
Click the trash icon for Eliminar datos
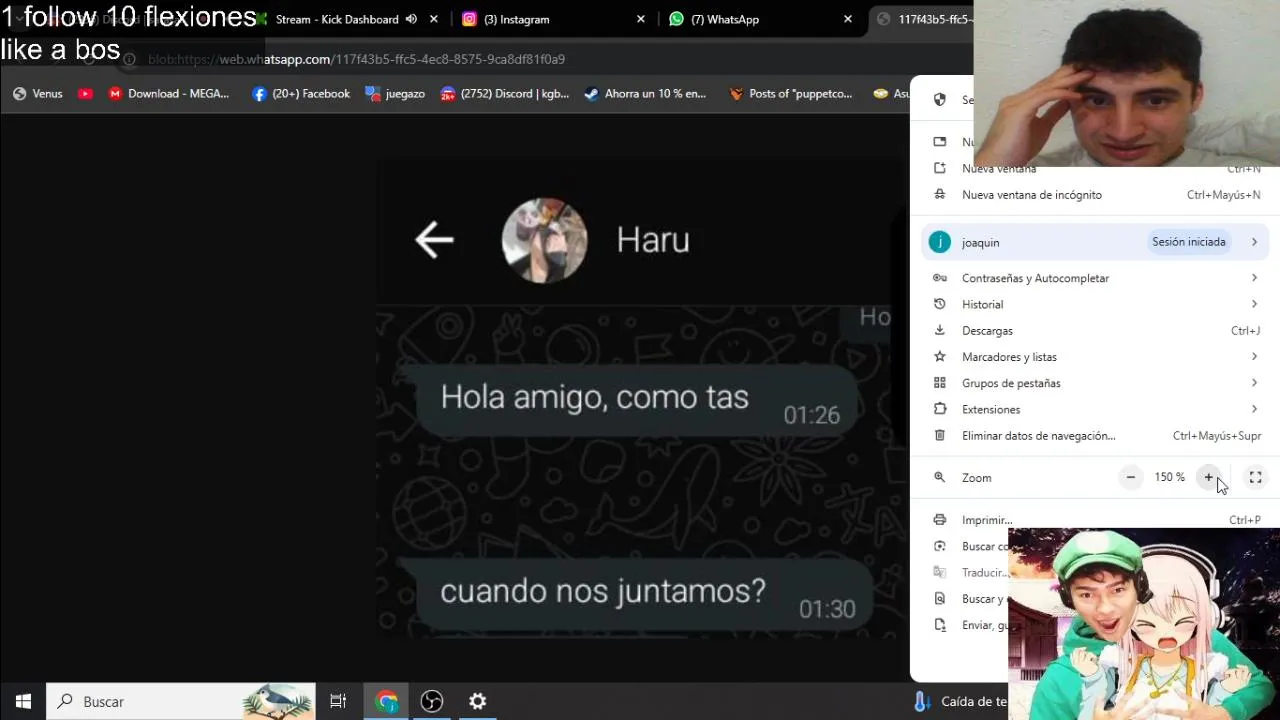pyautogui.click(x=939, y=436)
